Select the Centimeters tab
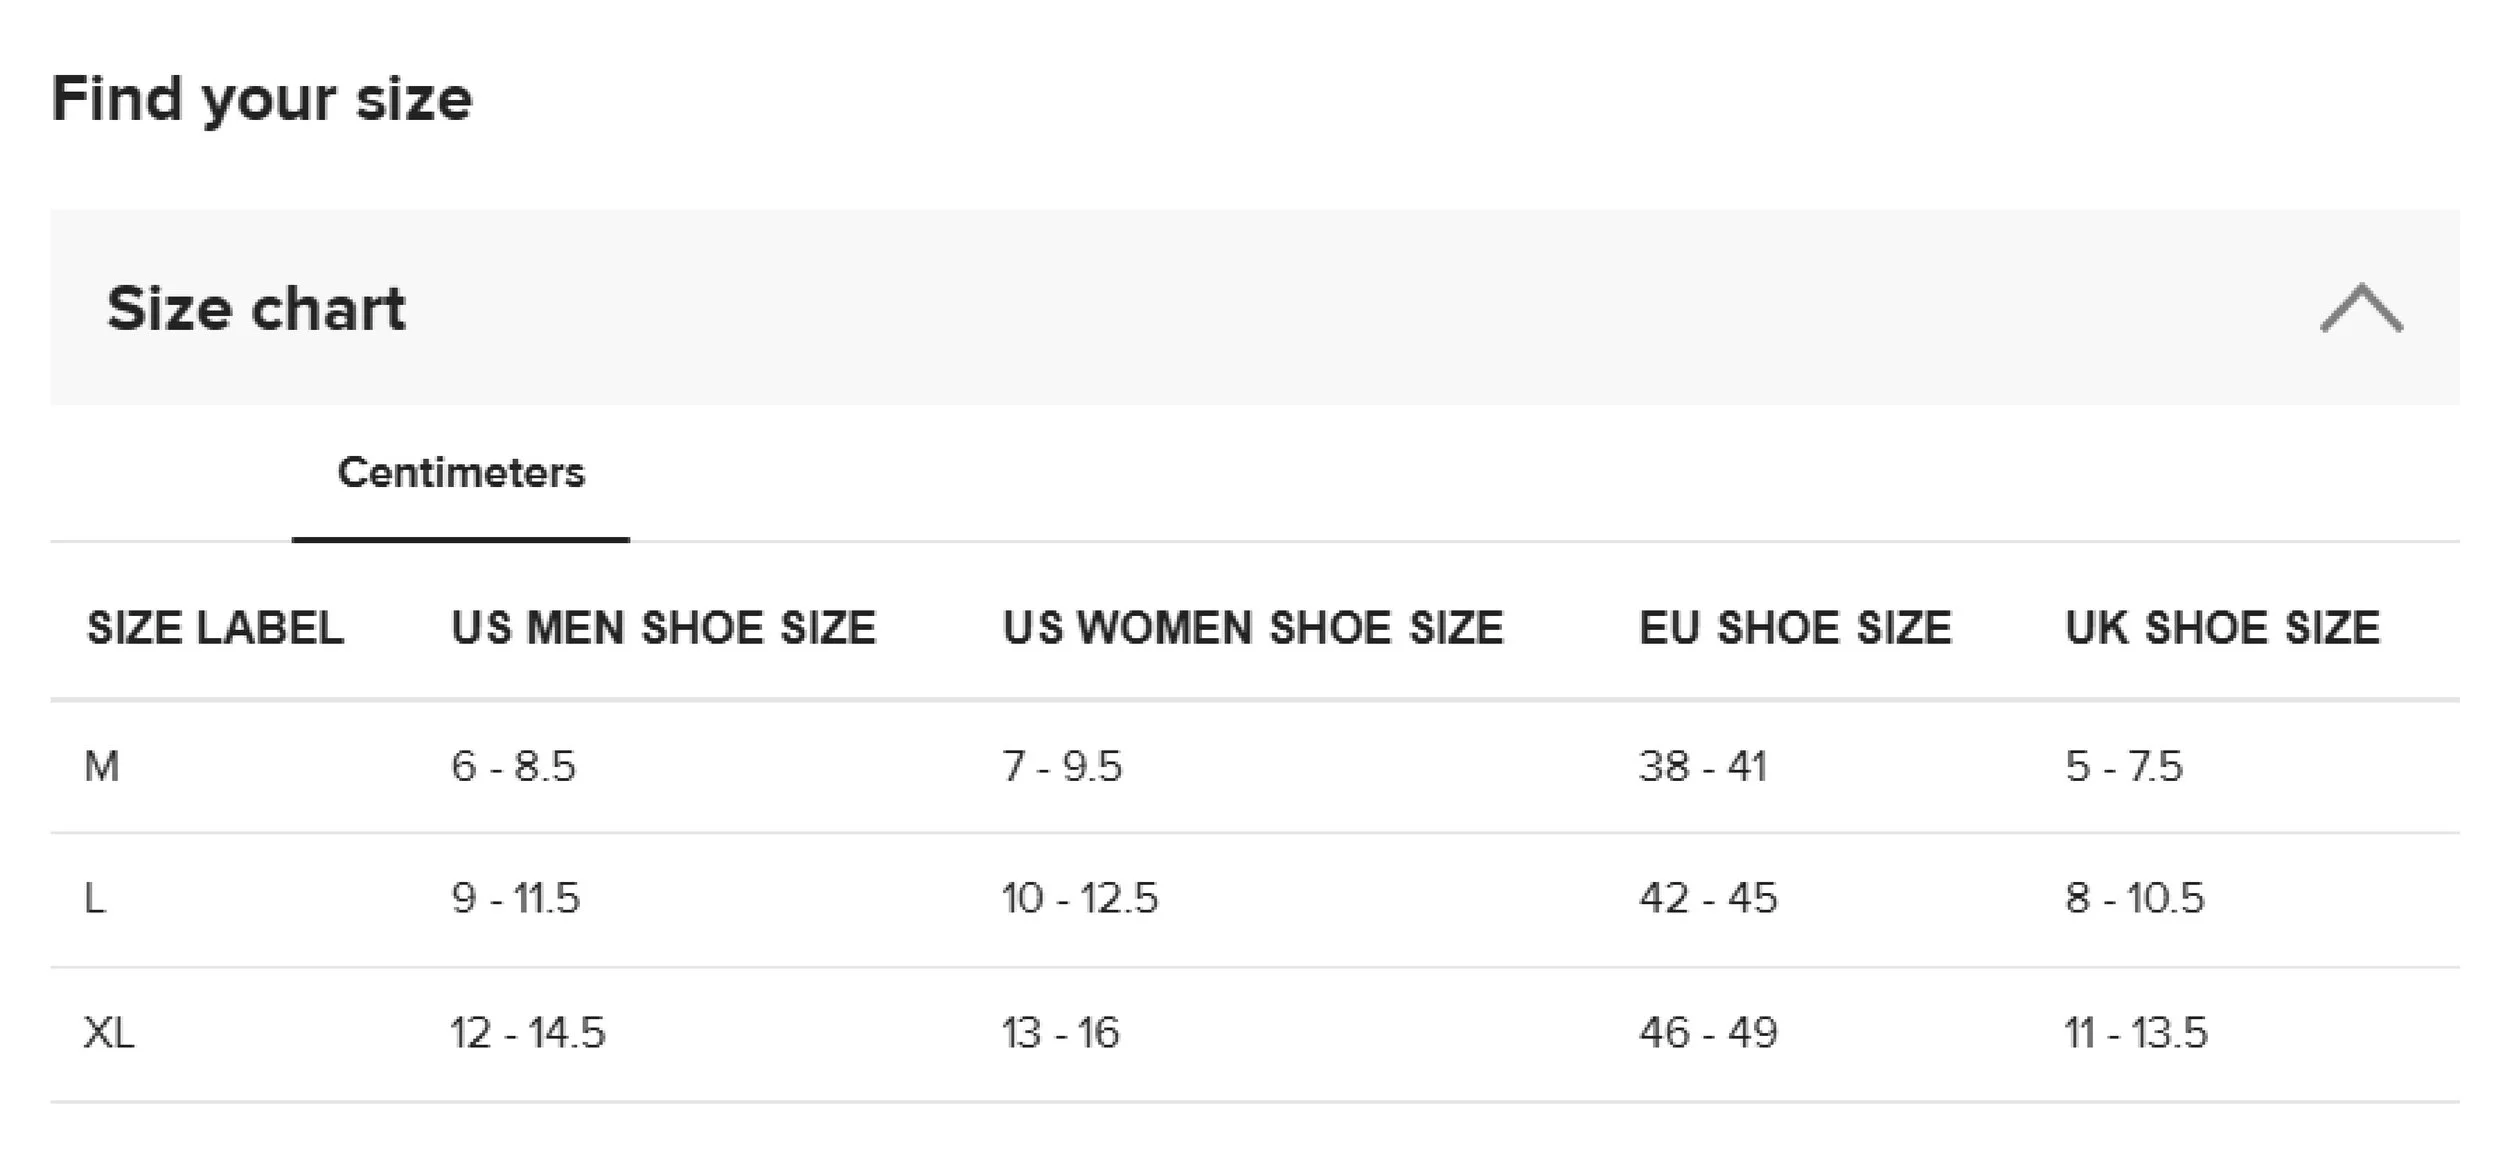The image size is (2500, 1168). [x=461, y=473]
